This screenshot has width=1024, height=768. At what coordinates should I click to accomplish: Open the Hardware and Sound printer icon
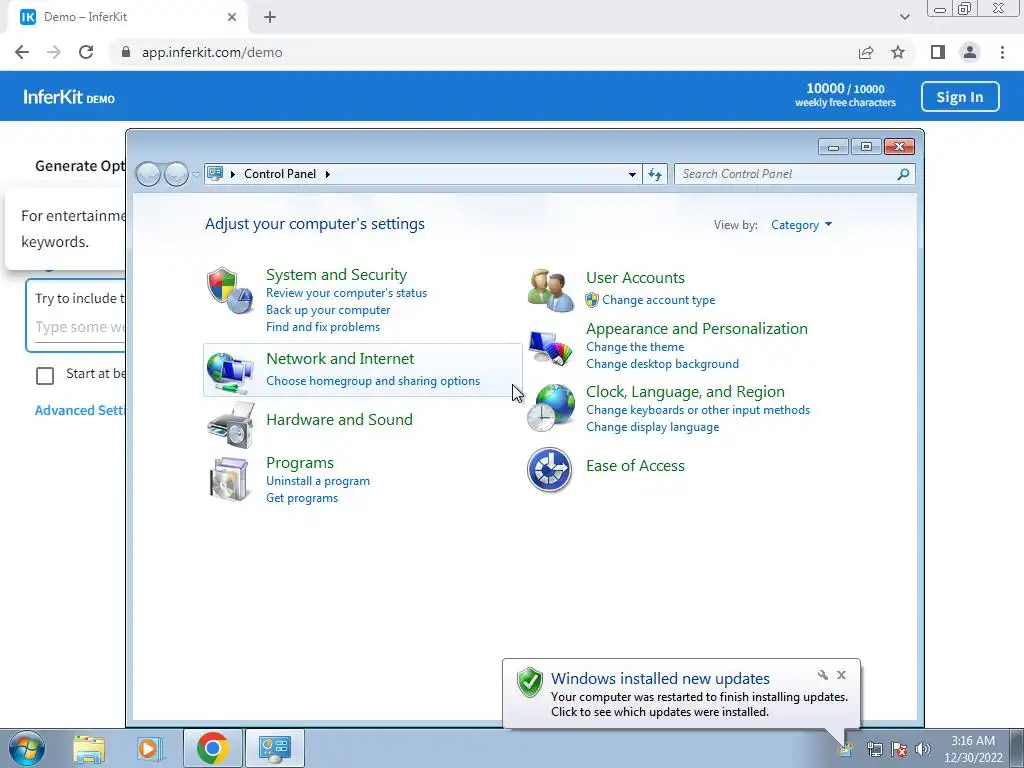(230, 424)
